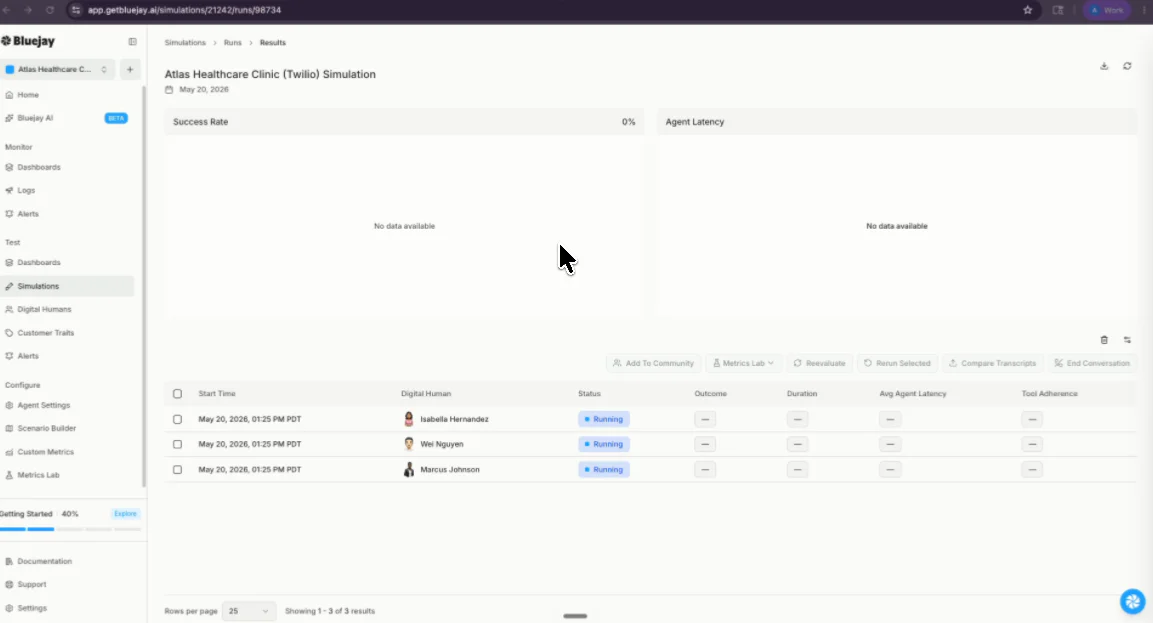Click the Duration column header

point(802,394)
